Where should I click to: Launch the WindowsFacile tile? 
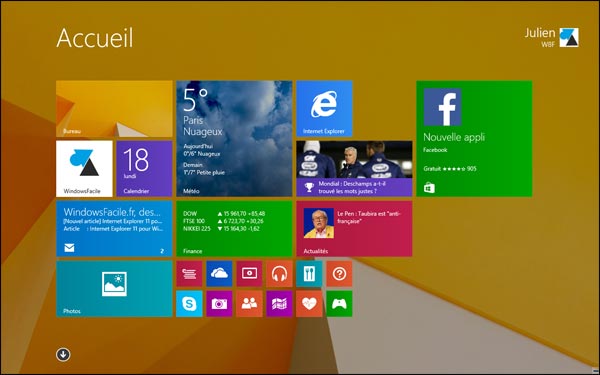coord(84,169)
